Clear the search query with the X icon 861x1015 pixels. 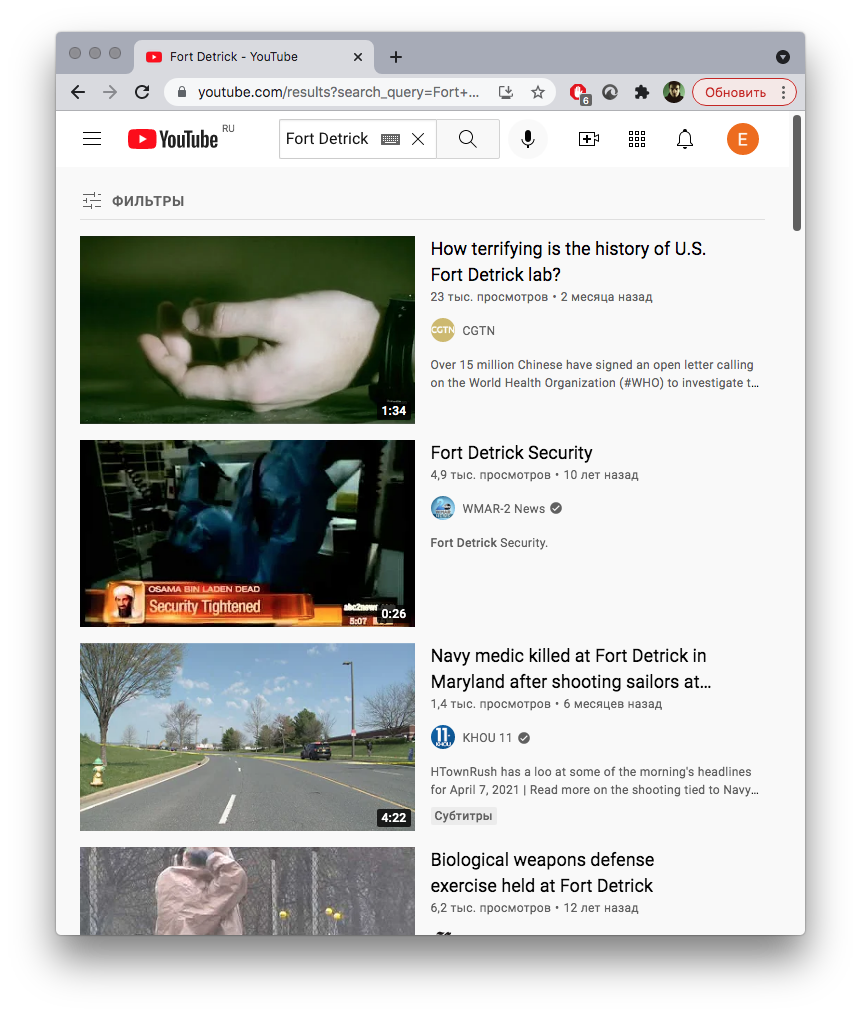tap(418, 139)
